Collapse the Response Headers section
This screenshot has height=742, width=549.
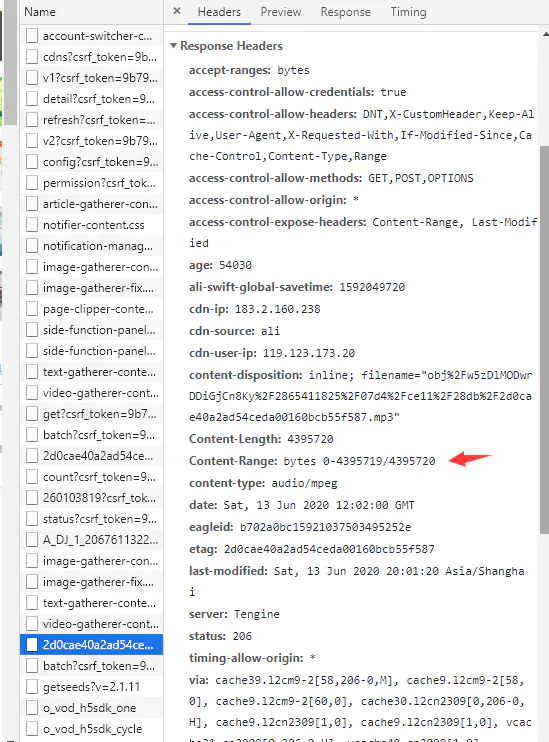(x=173, y=46)
